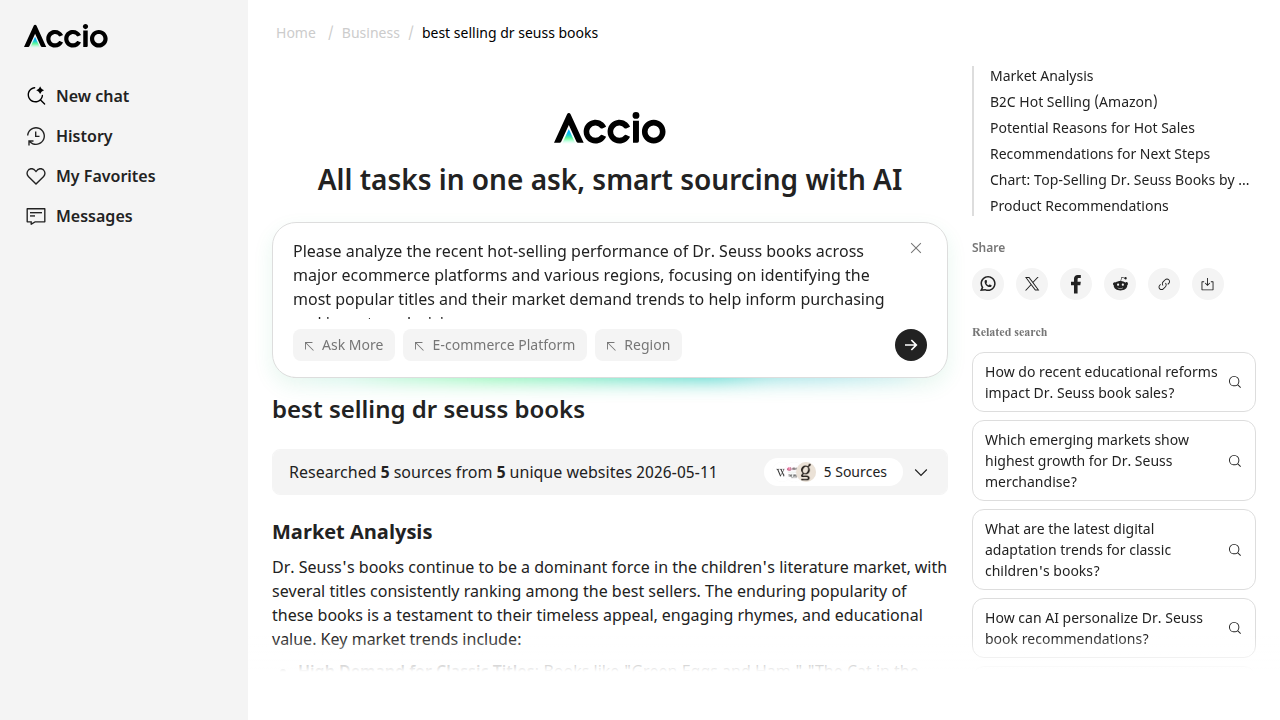Go to Business breadcrumb
The width and height of the screenshot is (1280, 720).
[x=370, y=33]
